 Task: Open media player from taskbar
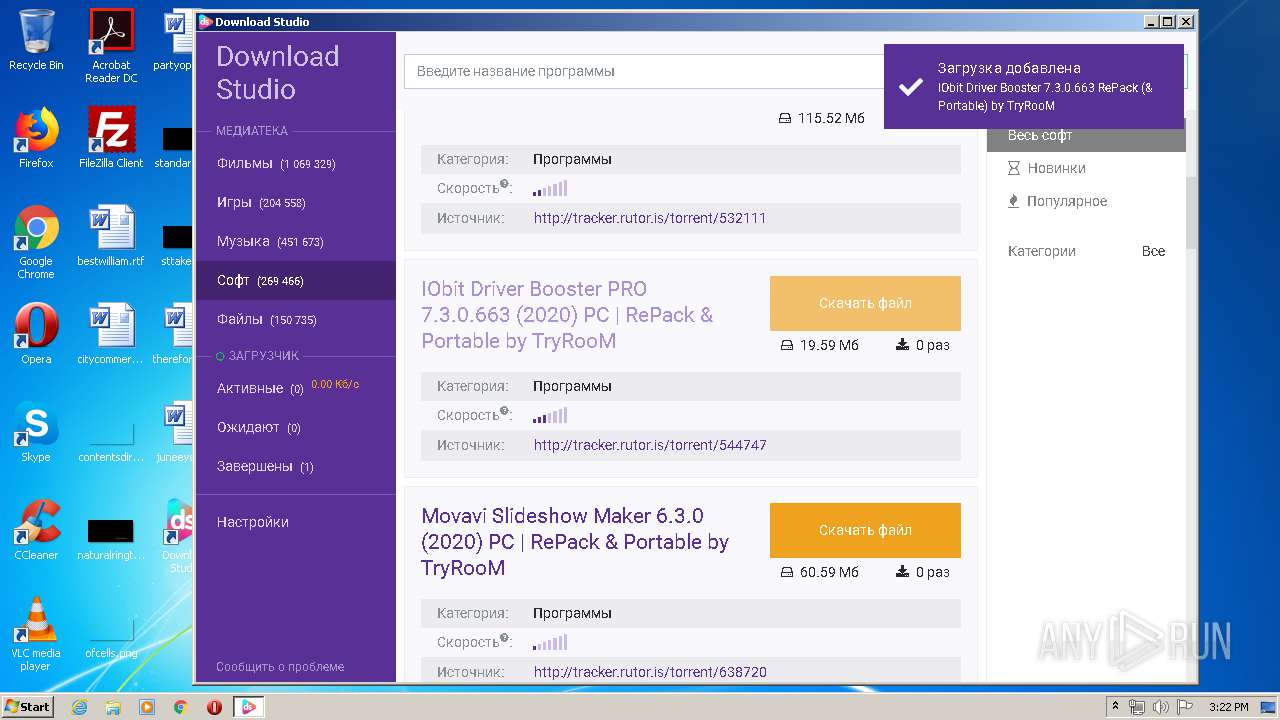pos(147,707)
